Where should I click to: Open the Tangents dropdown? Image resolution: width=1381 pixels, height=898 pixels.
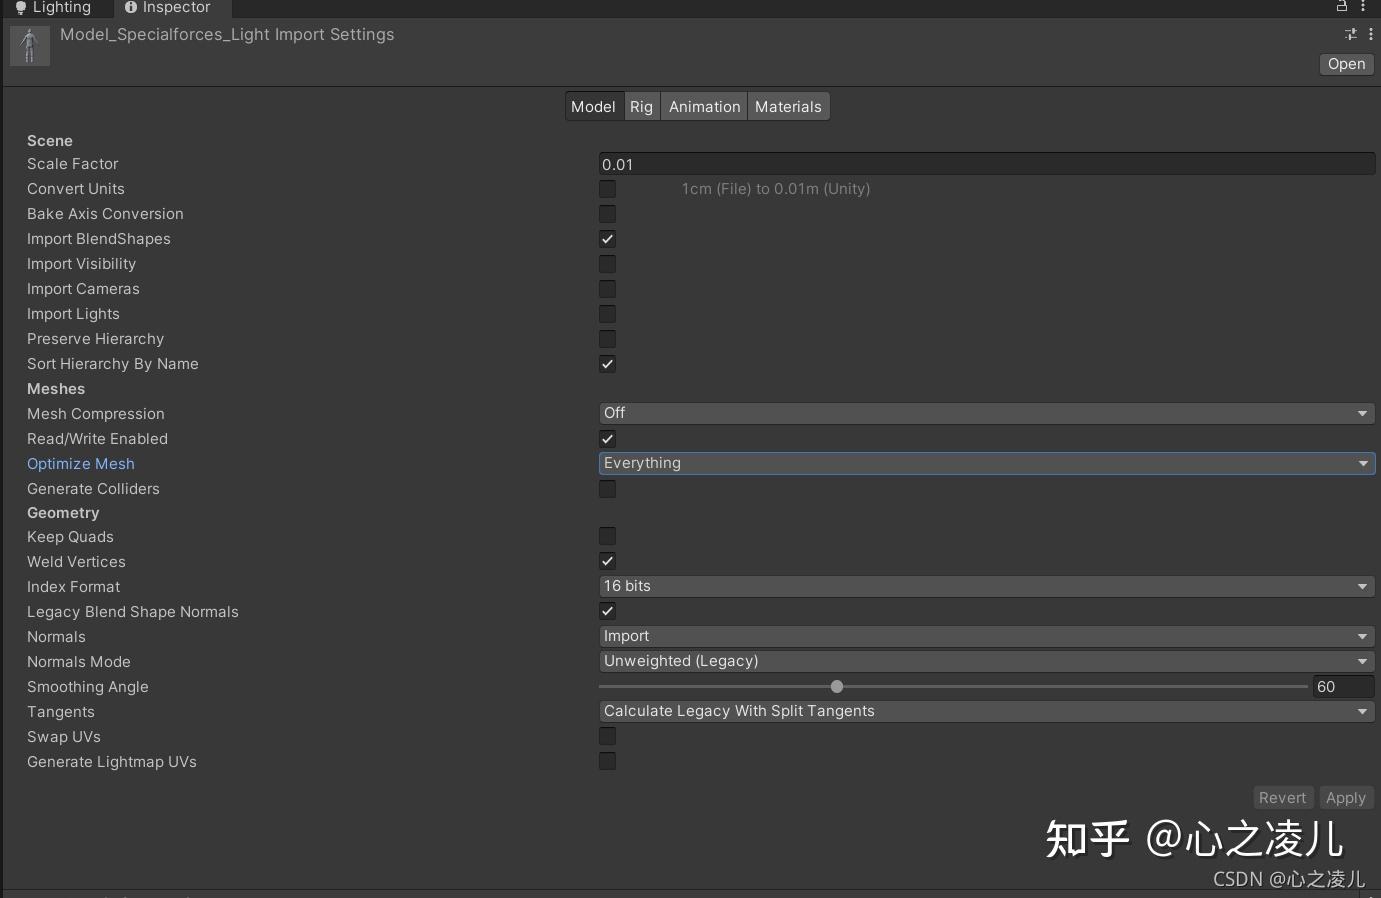[986, 711]
